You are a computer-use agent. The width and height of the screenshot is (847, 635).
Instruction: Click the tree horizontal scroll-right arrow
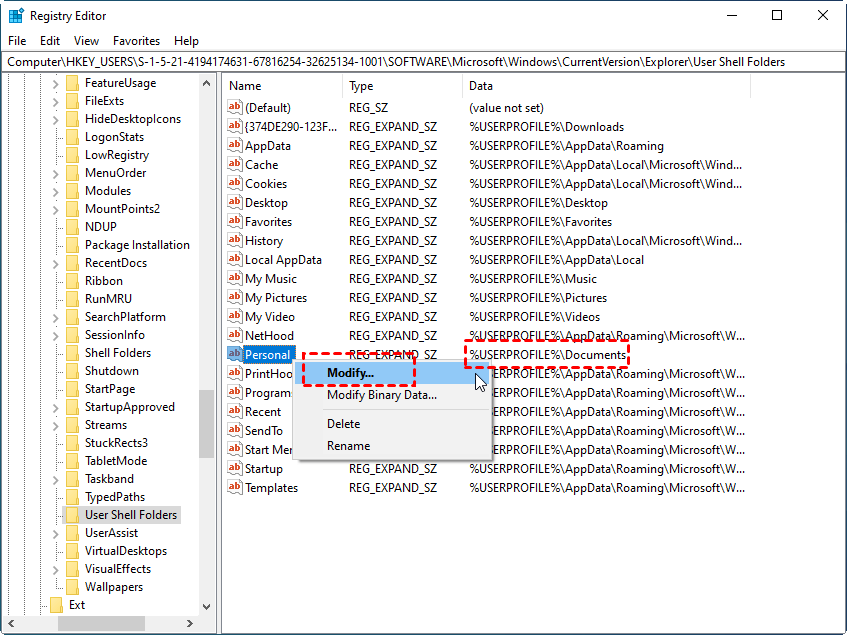click(x=190, y=623)
